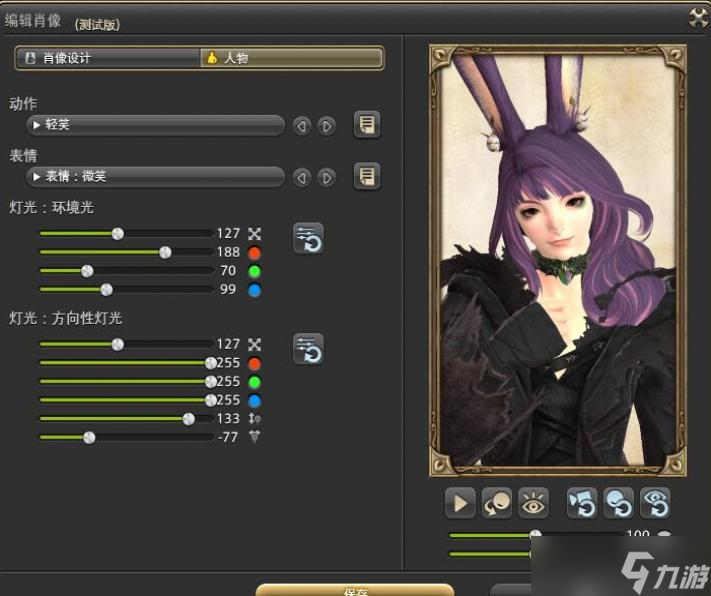Click directional light red color dot

pos(254,363)
